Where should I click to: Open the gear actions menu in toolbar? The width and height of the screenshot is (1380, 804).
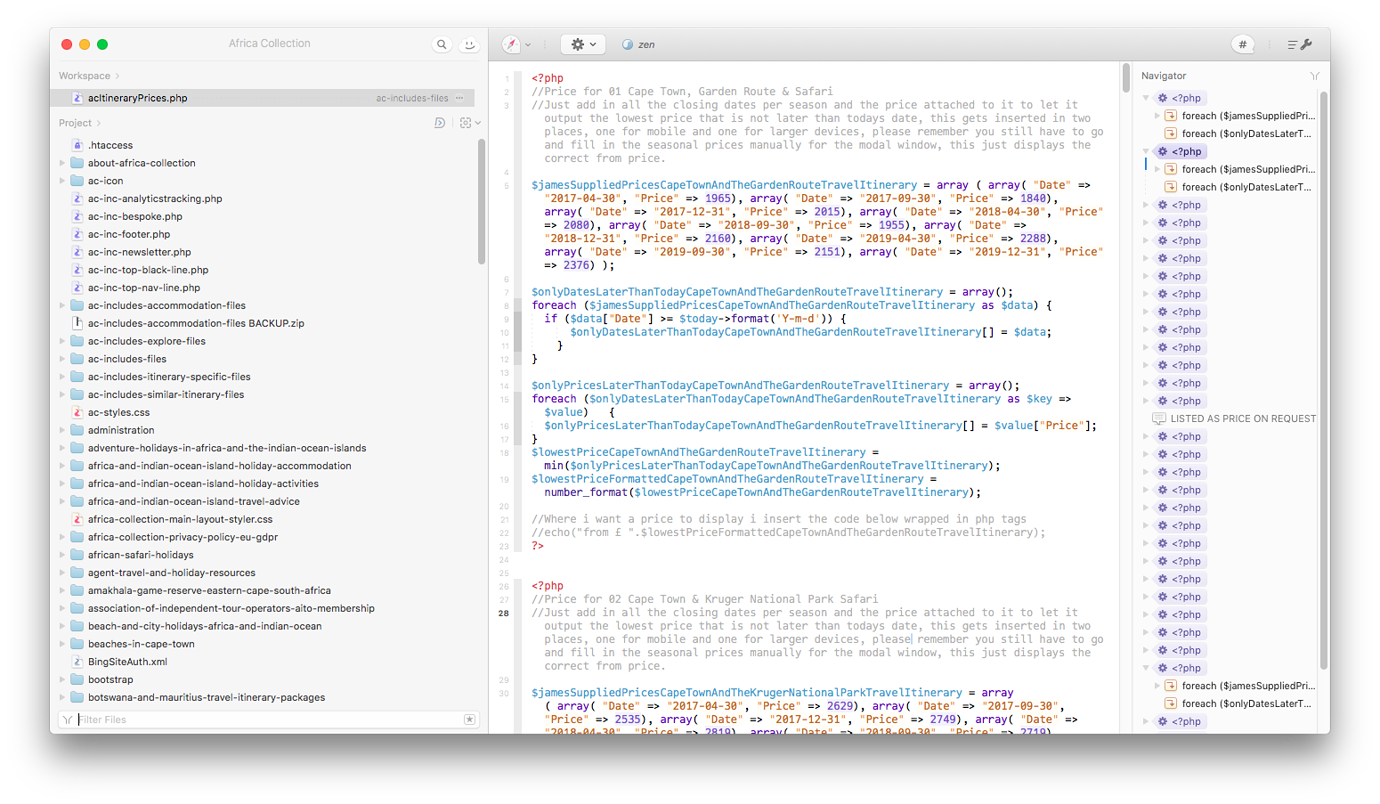pos(583,44)
